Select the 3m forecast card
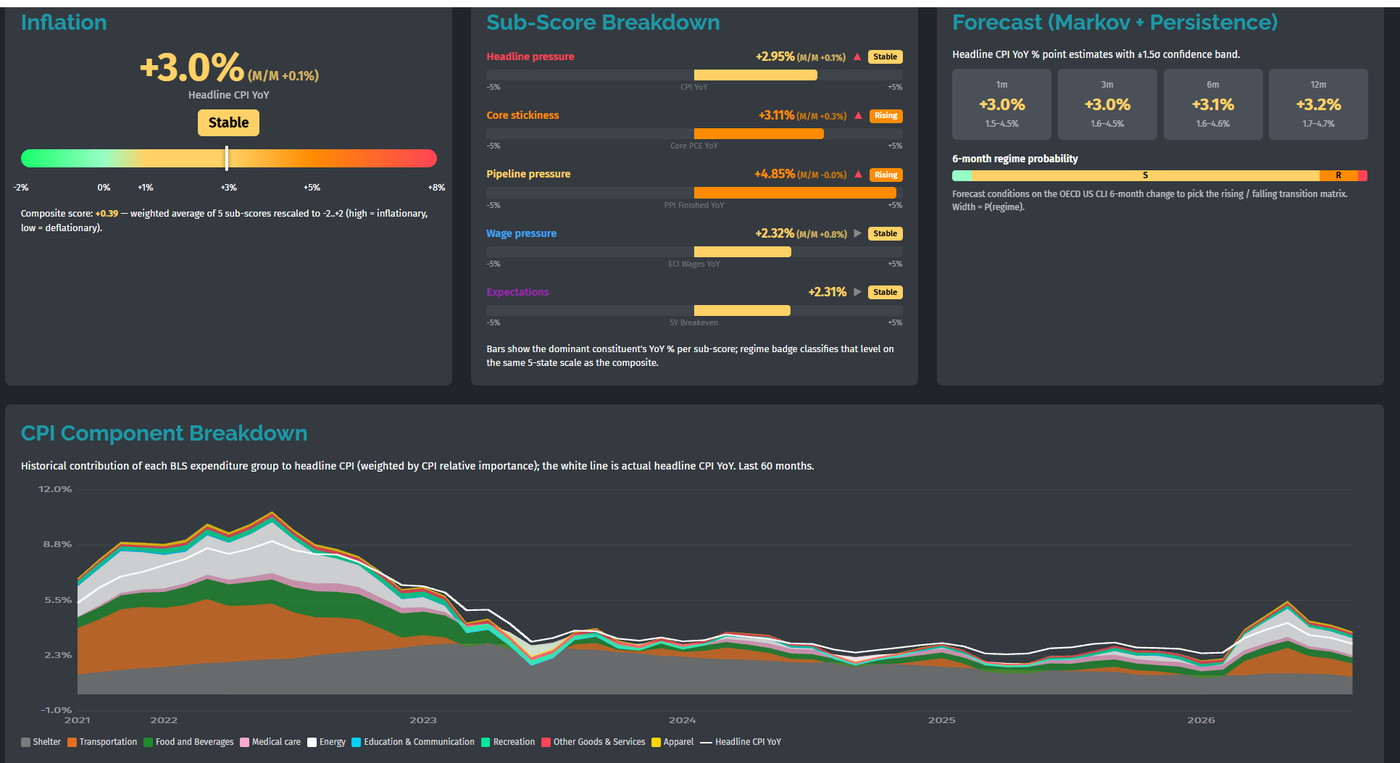 click(1107, 104)
